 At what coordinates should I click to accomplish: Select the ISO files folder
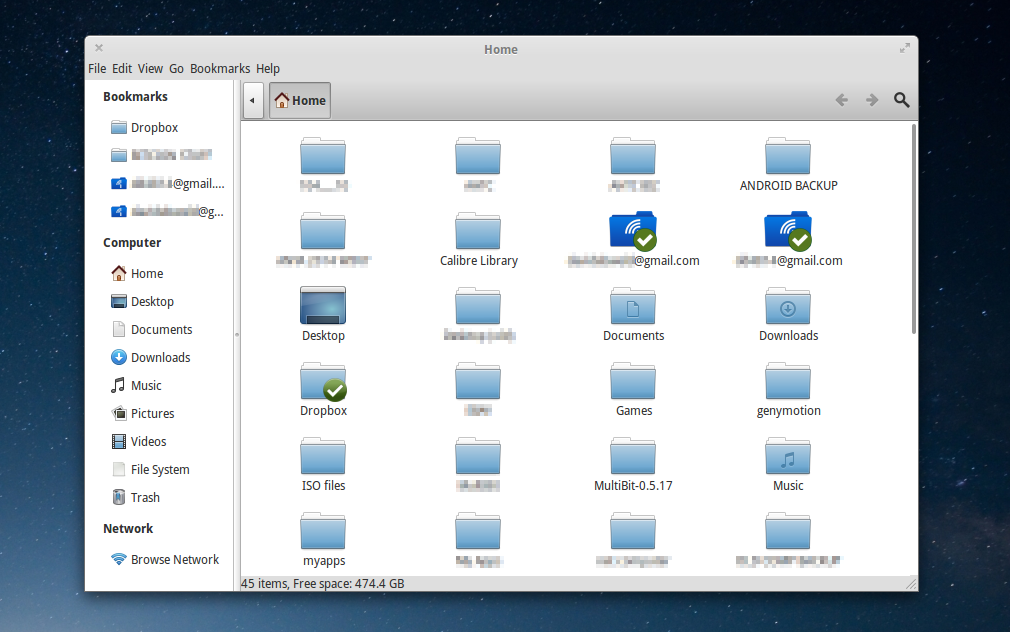pyautogui.click(x=323, y=465)
